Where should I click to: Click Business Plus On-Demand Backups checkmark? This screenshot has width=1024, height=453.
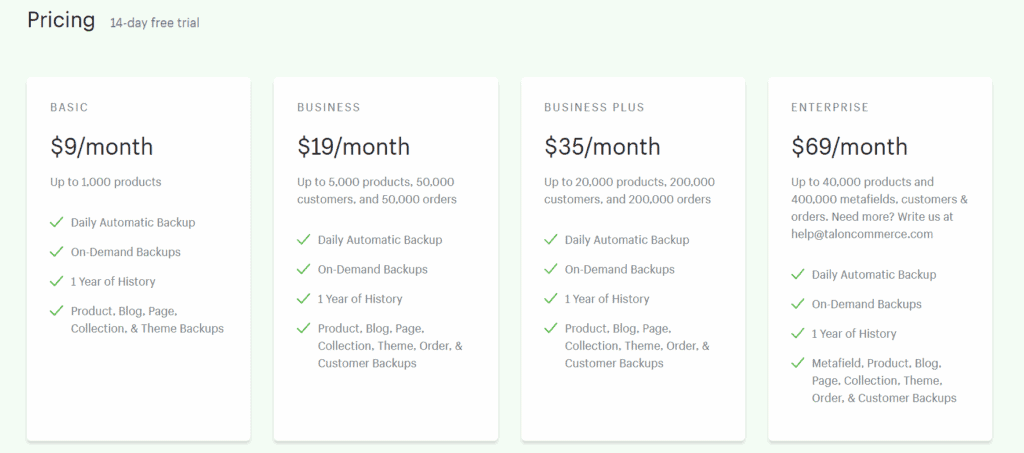(551, 269)
